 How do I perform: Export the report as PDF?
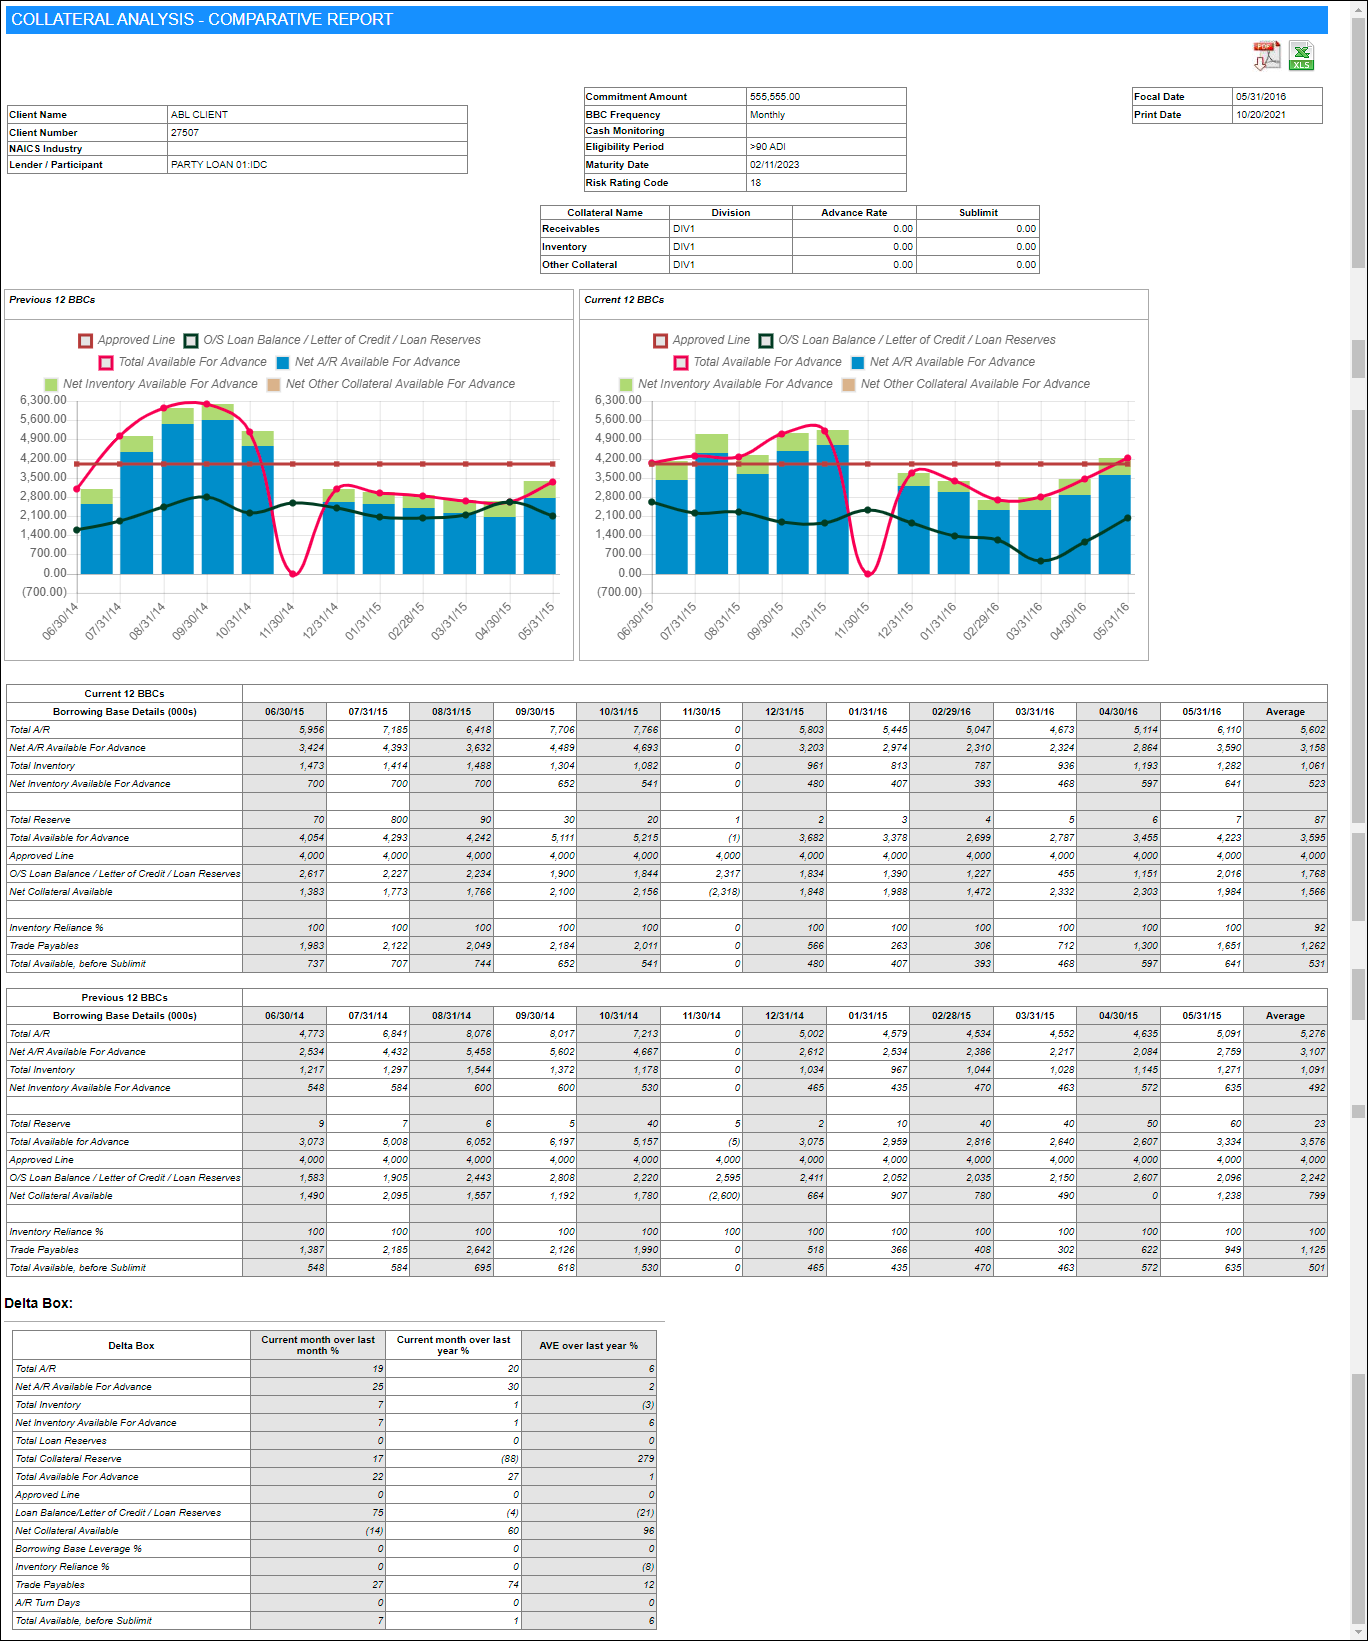pyautogui.click(x=1266, y=56)
